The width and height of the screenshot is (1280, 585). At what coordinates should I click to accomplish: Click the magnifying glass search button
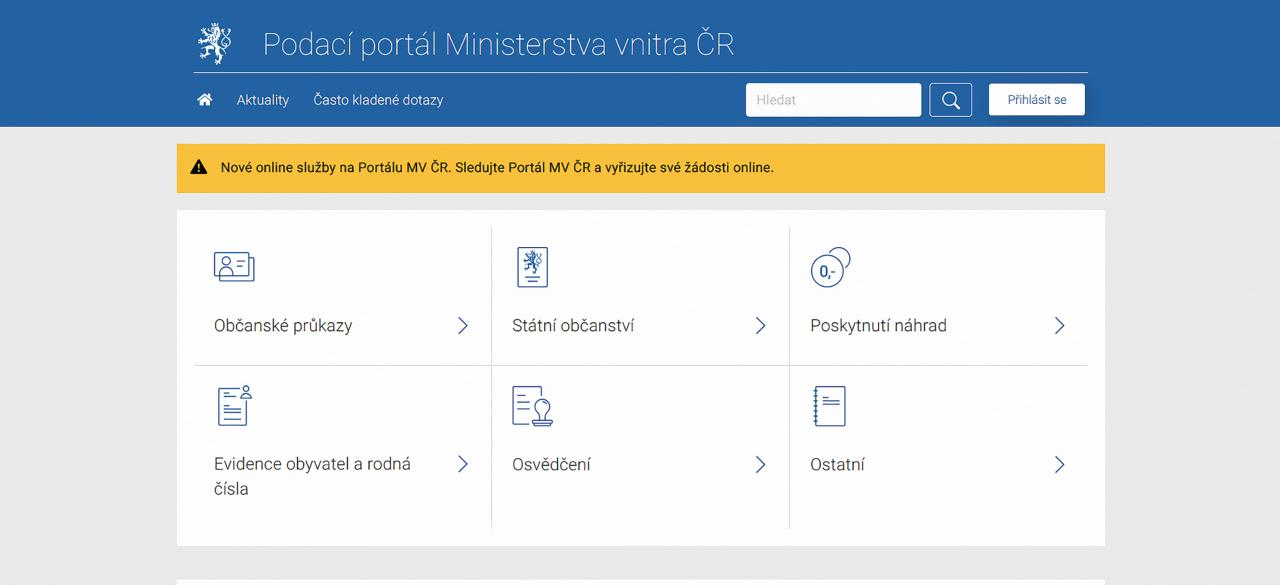(950, 100)
